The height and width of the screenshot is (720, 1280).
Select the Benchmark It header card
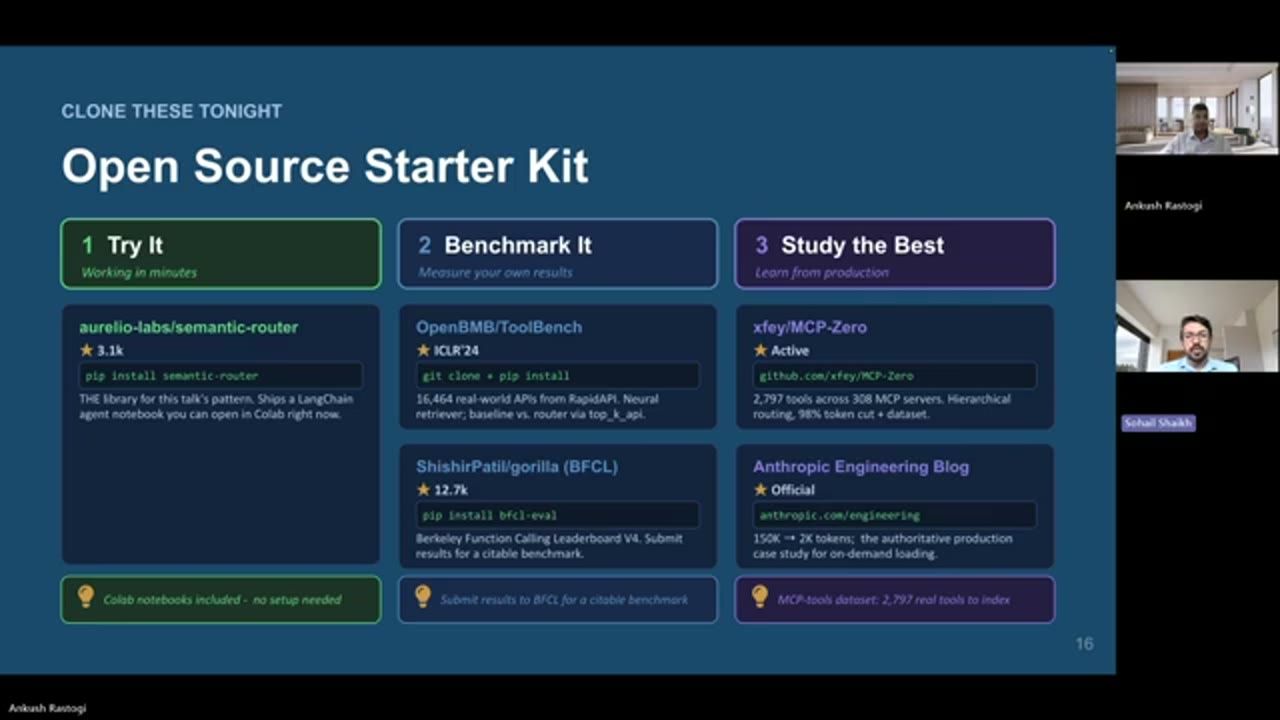coord(558,254)
